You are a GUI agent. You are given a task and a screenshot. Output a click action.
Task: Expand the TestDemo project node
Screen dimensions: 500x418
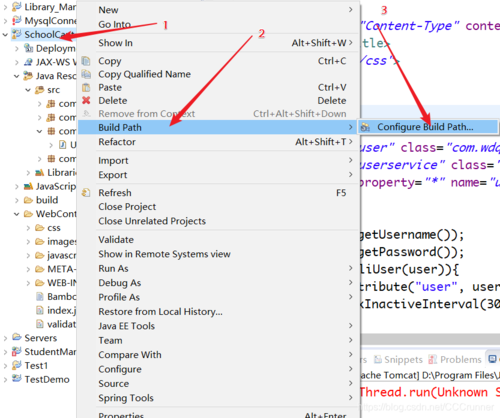(5, 379)
